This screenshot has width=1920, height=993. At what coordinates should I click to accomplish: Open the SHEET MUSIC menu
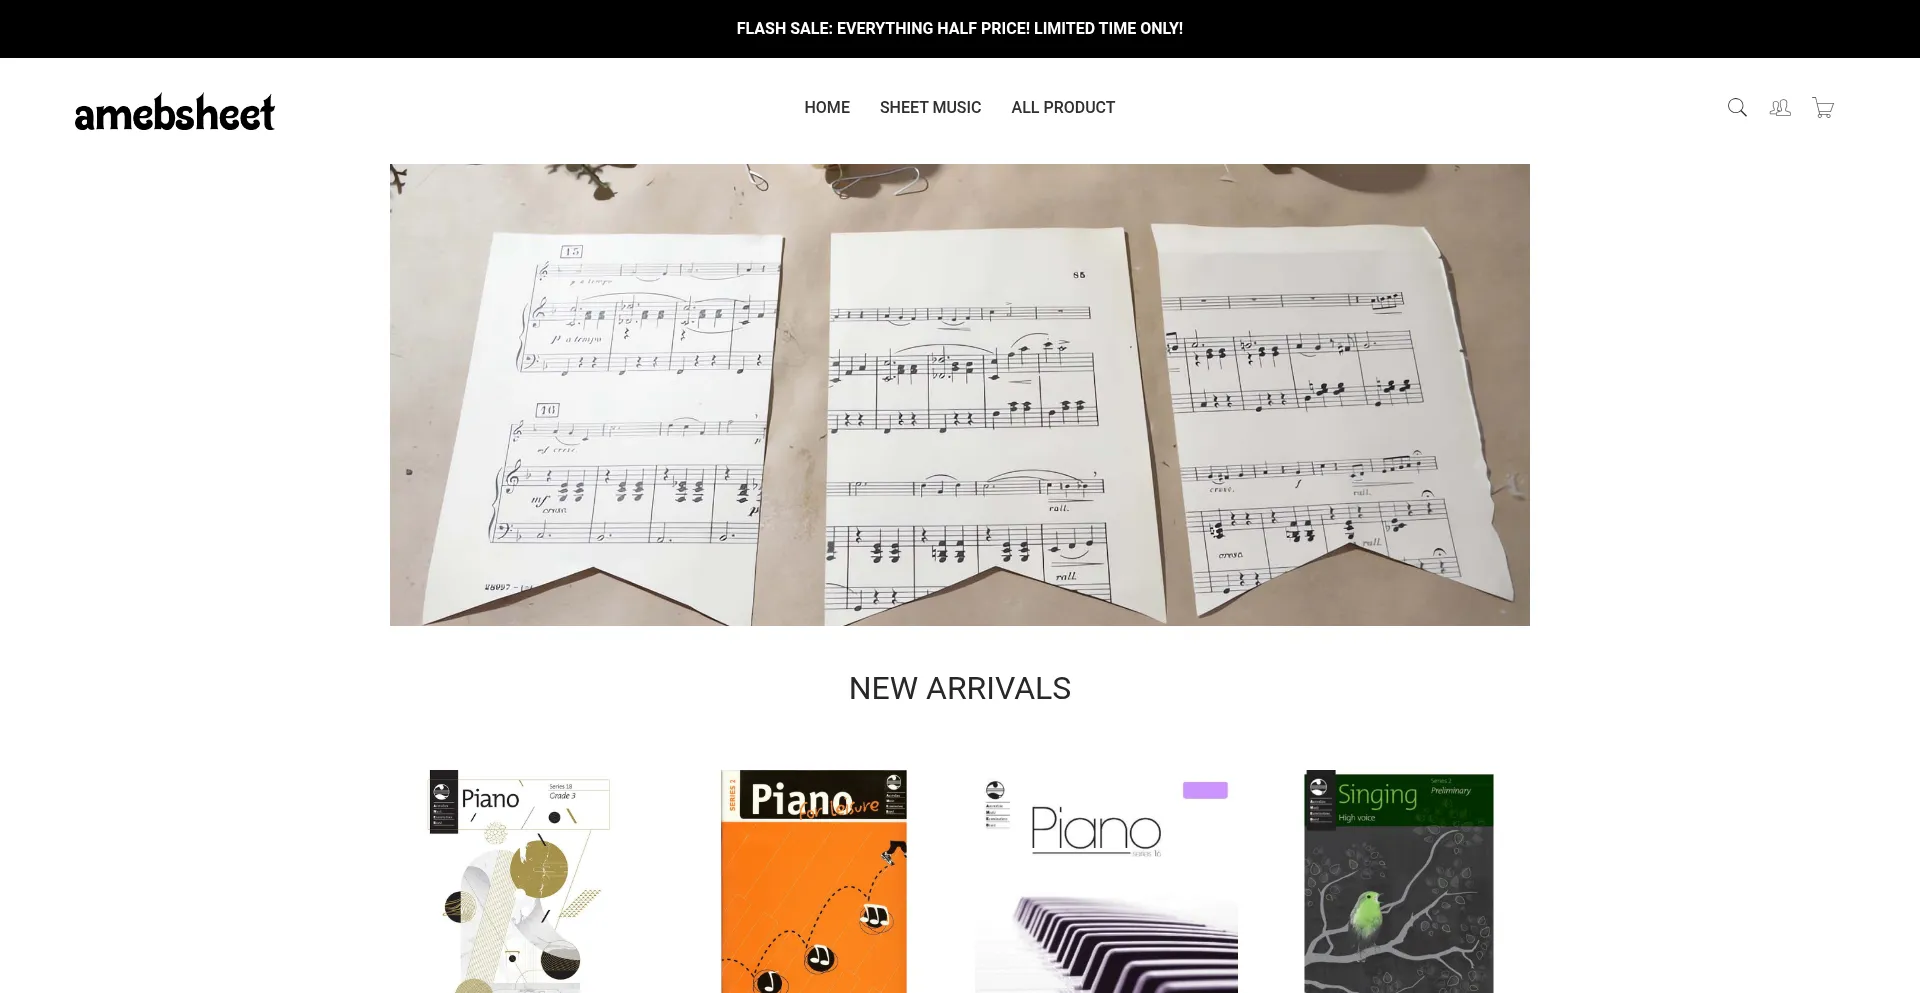click(930, 107)
